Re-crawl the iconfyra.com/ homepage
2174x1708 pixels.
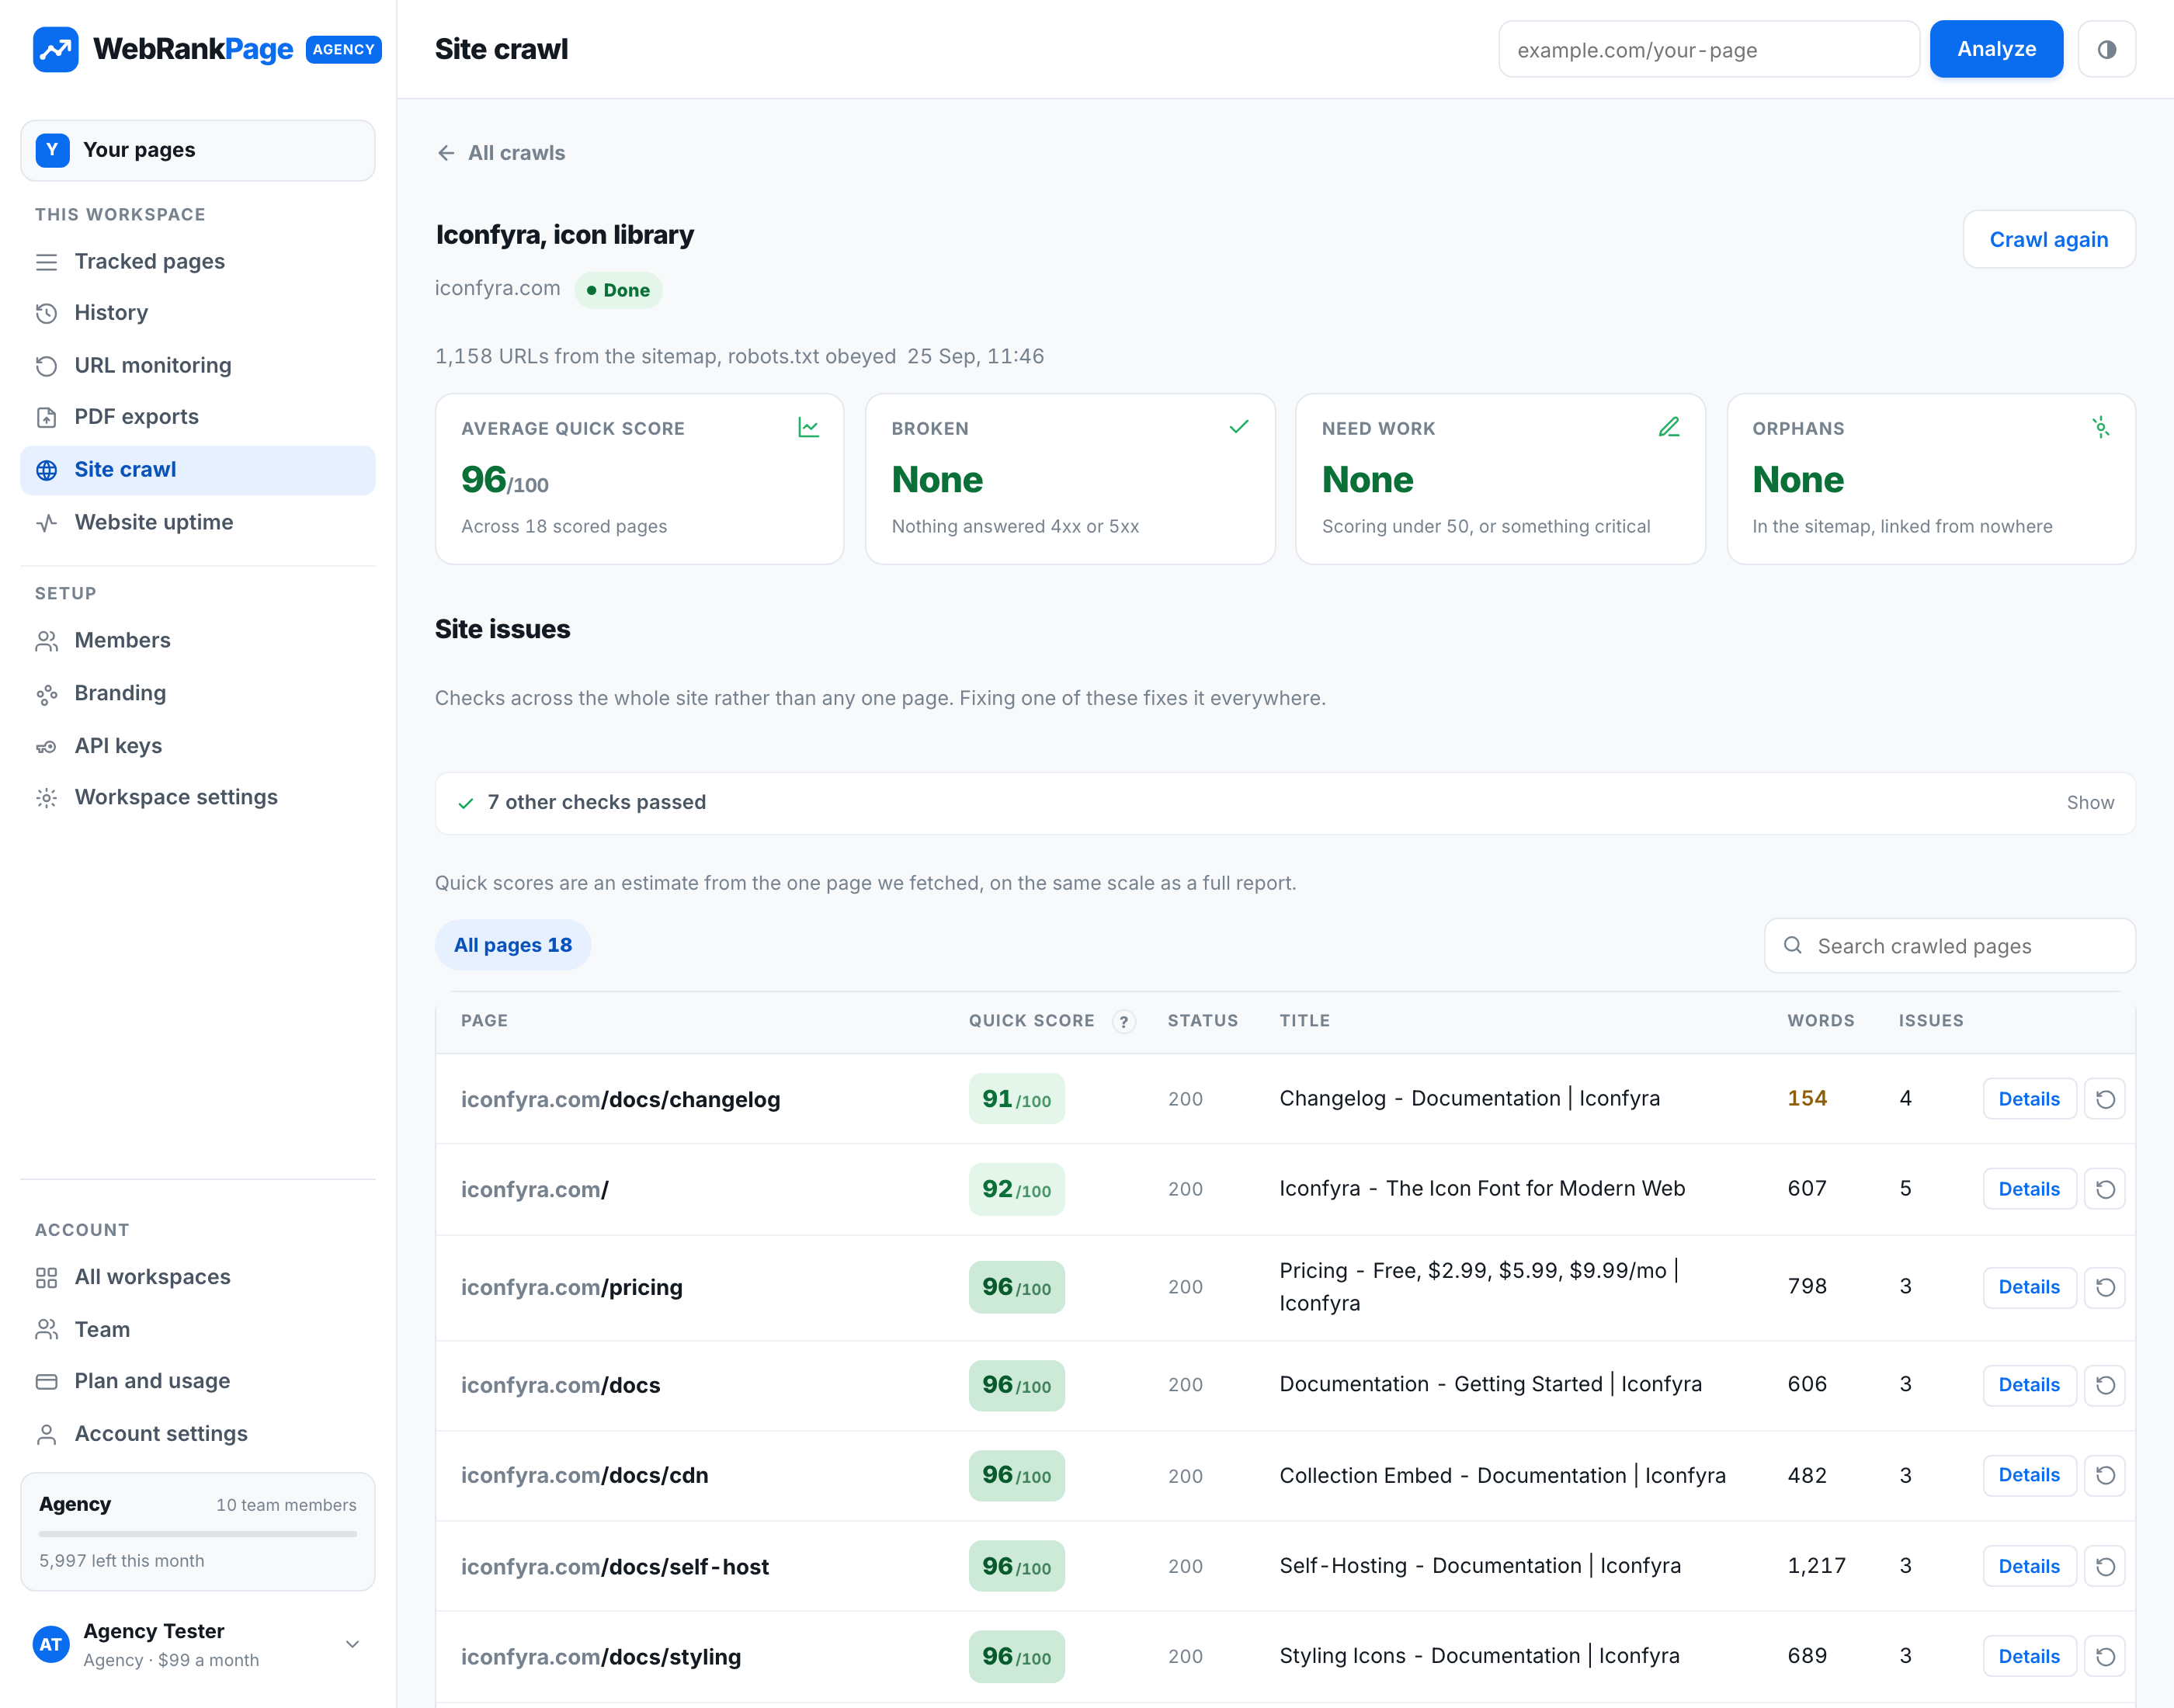(2105, 1189)
